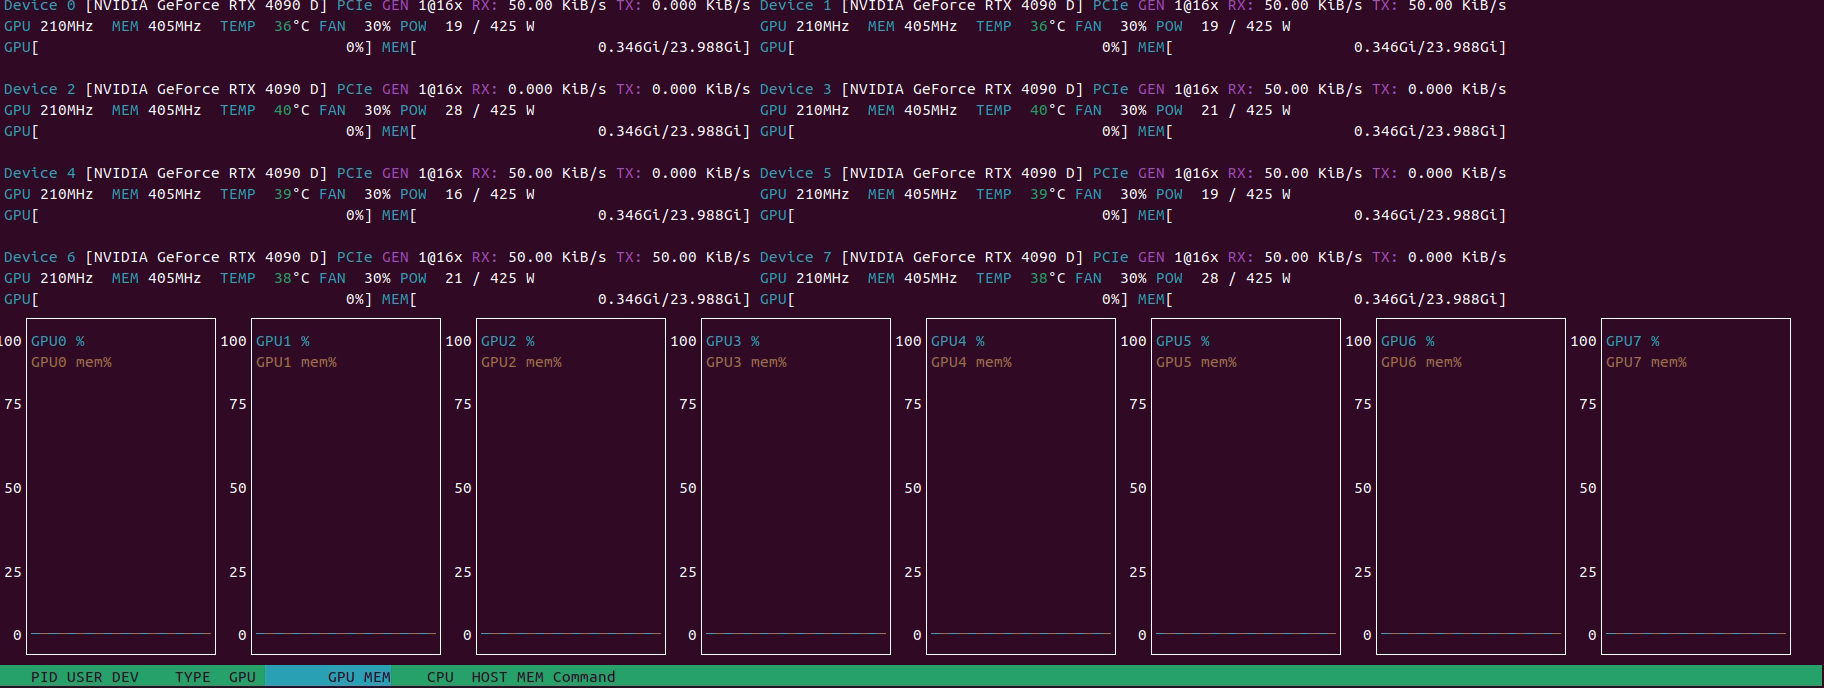The image size is (1824, 688).
Task: Click the 'GPU0 mem%' chart legend
Action: (71, 362)
